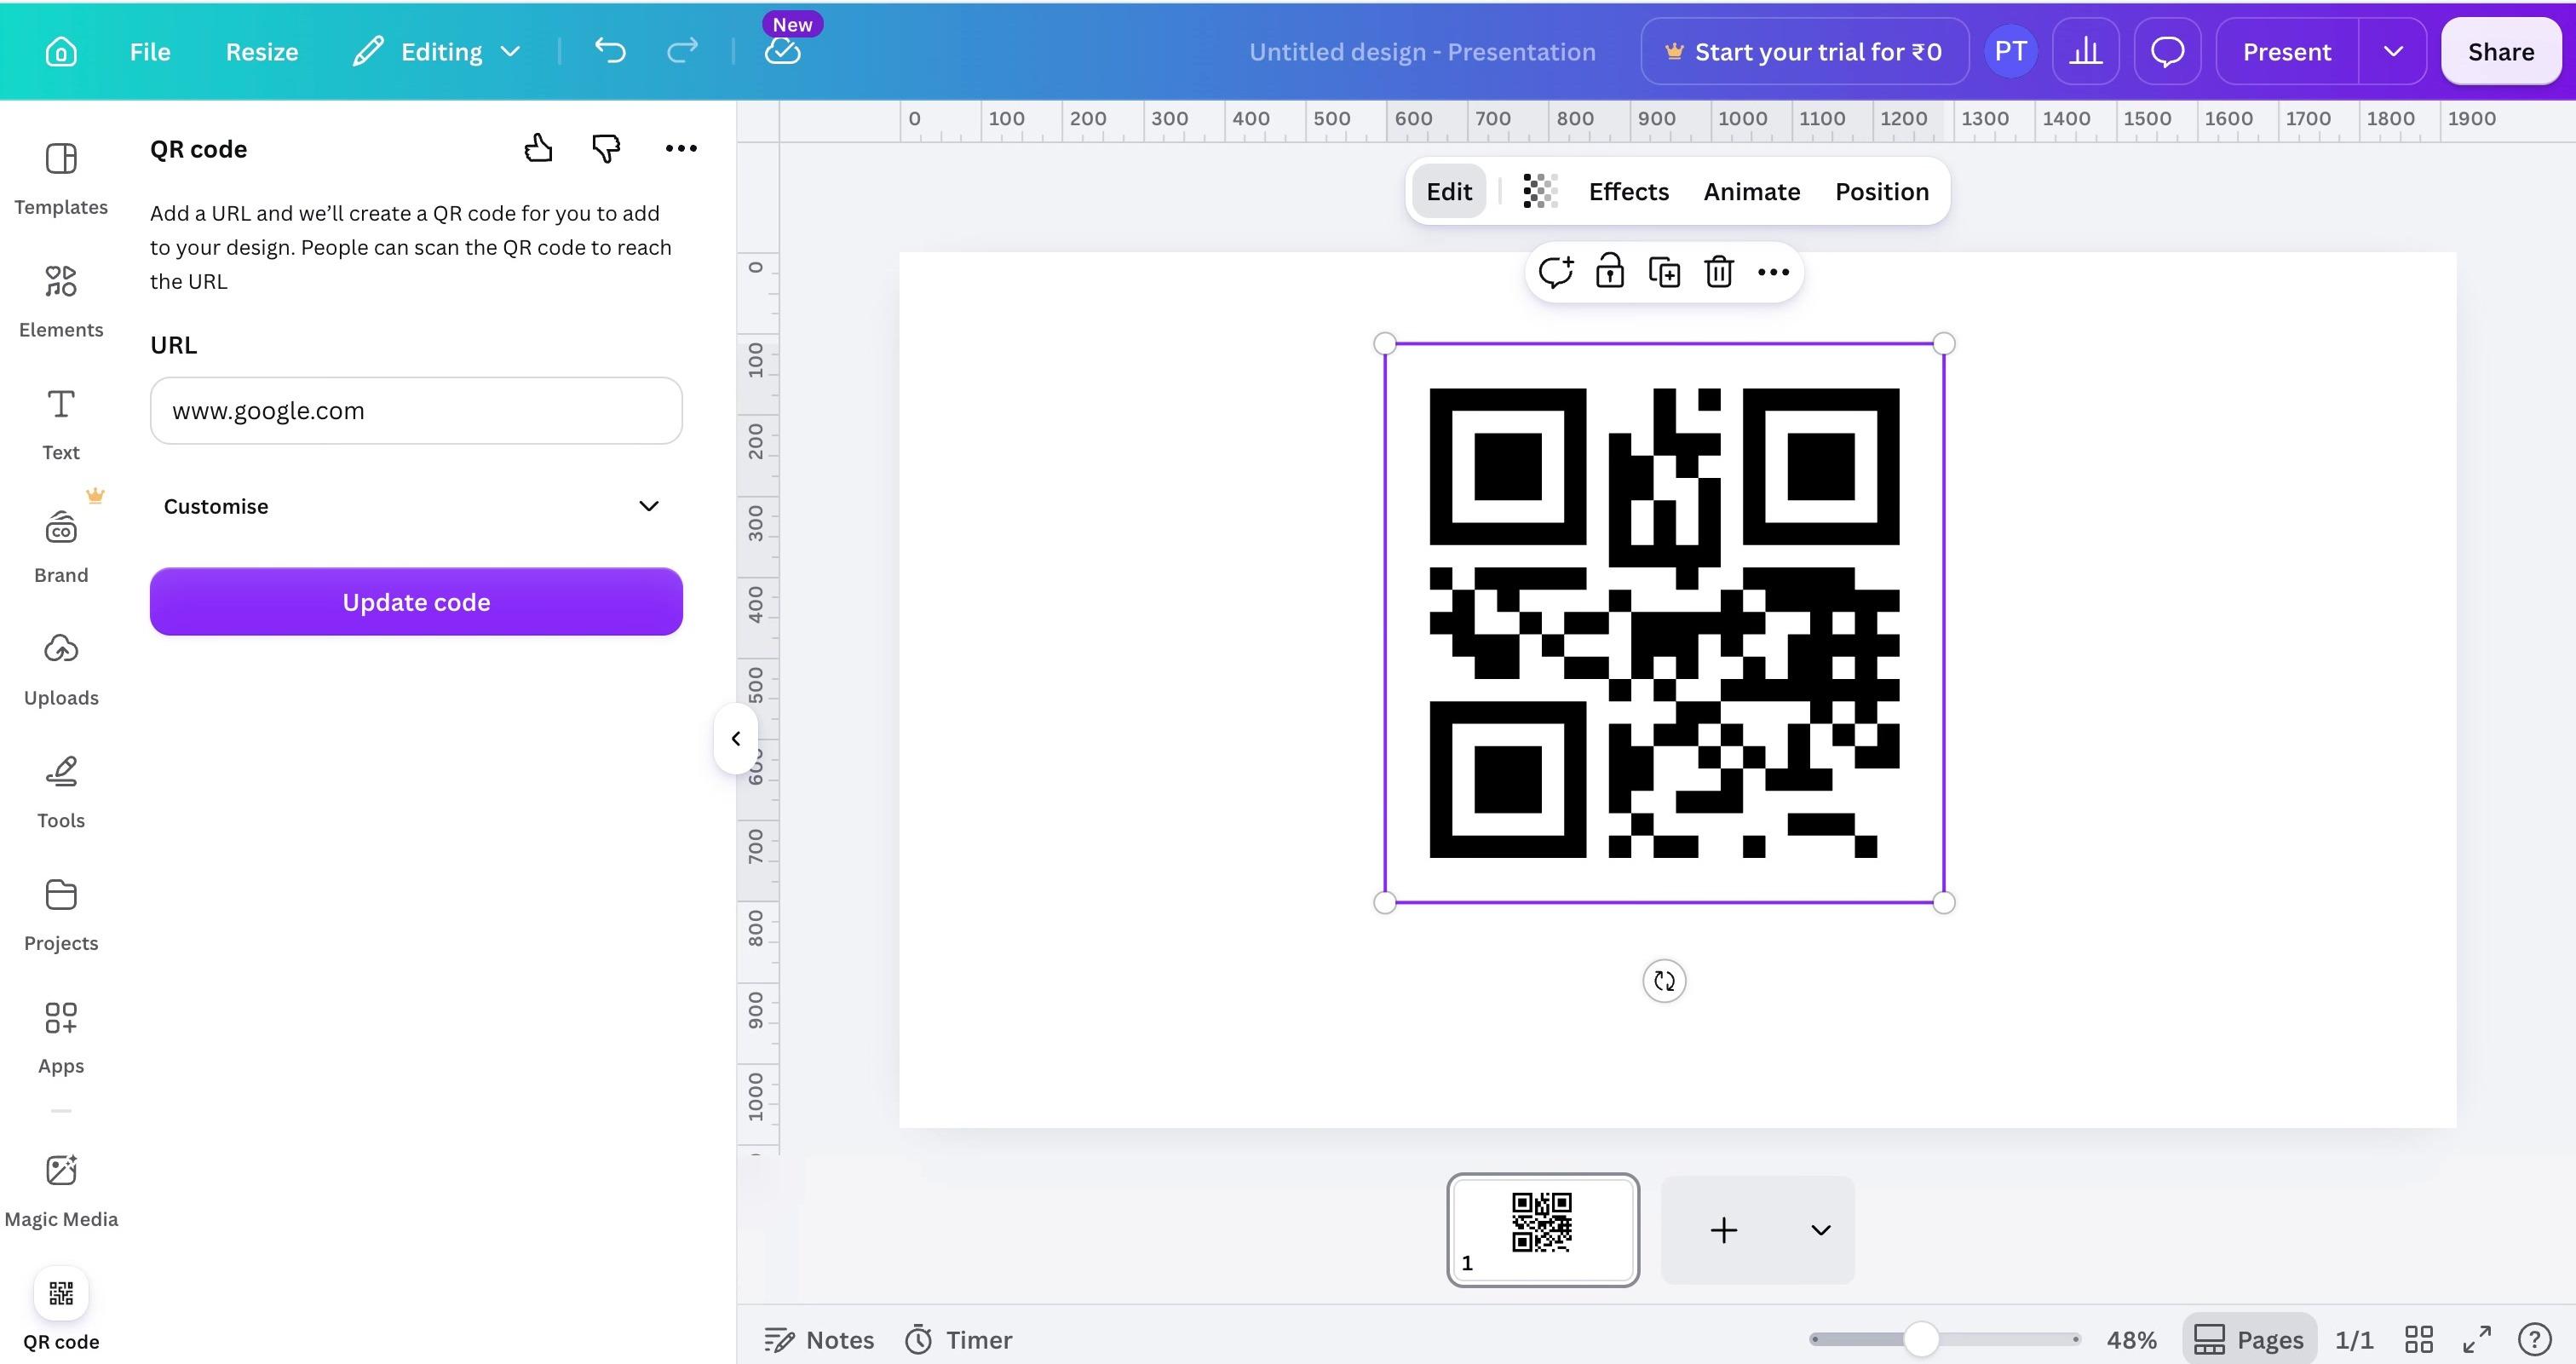Open the Timer tool
This screenshot has width=2576, height=1364.
coord(958,1339)
